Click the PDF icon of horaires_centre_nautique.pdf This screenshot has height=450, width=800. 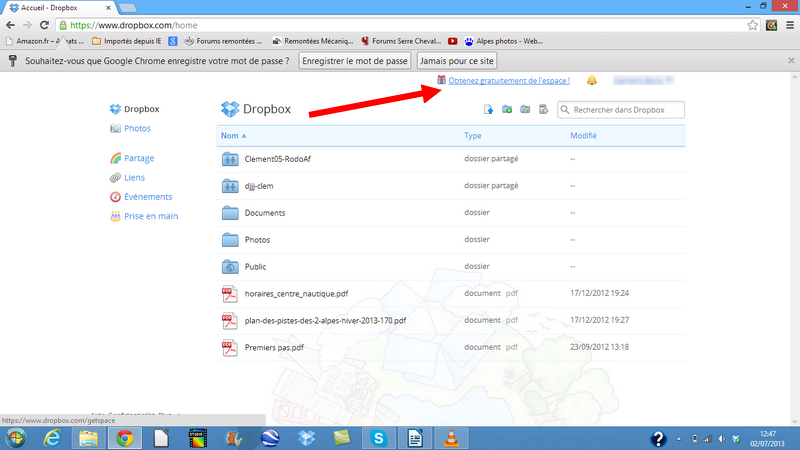click(230, 294)
